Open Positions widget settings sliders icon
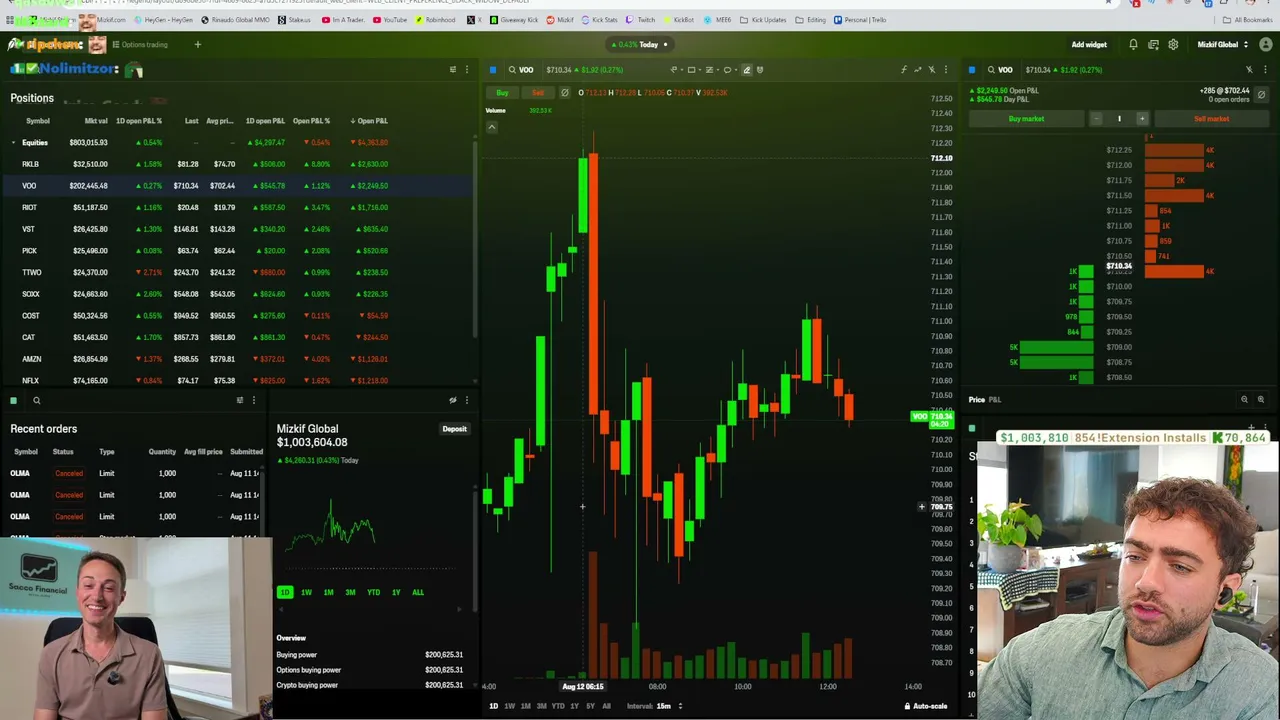The width and height of the screenshot is (1280, 720). (452, 70)
